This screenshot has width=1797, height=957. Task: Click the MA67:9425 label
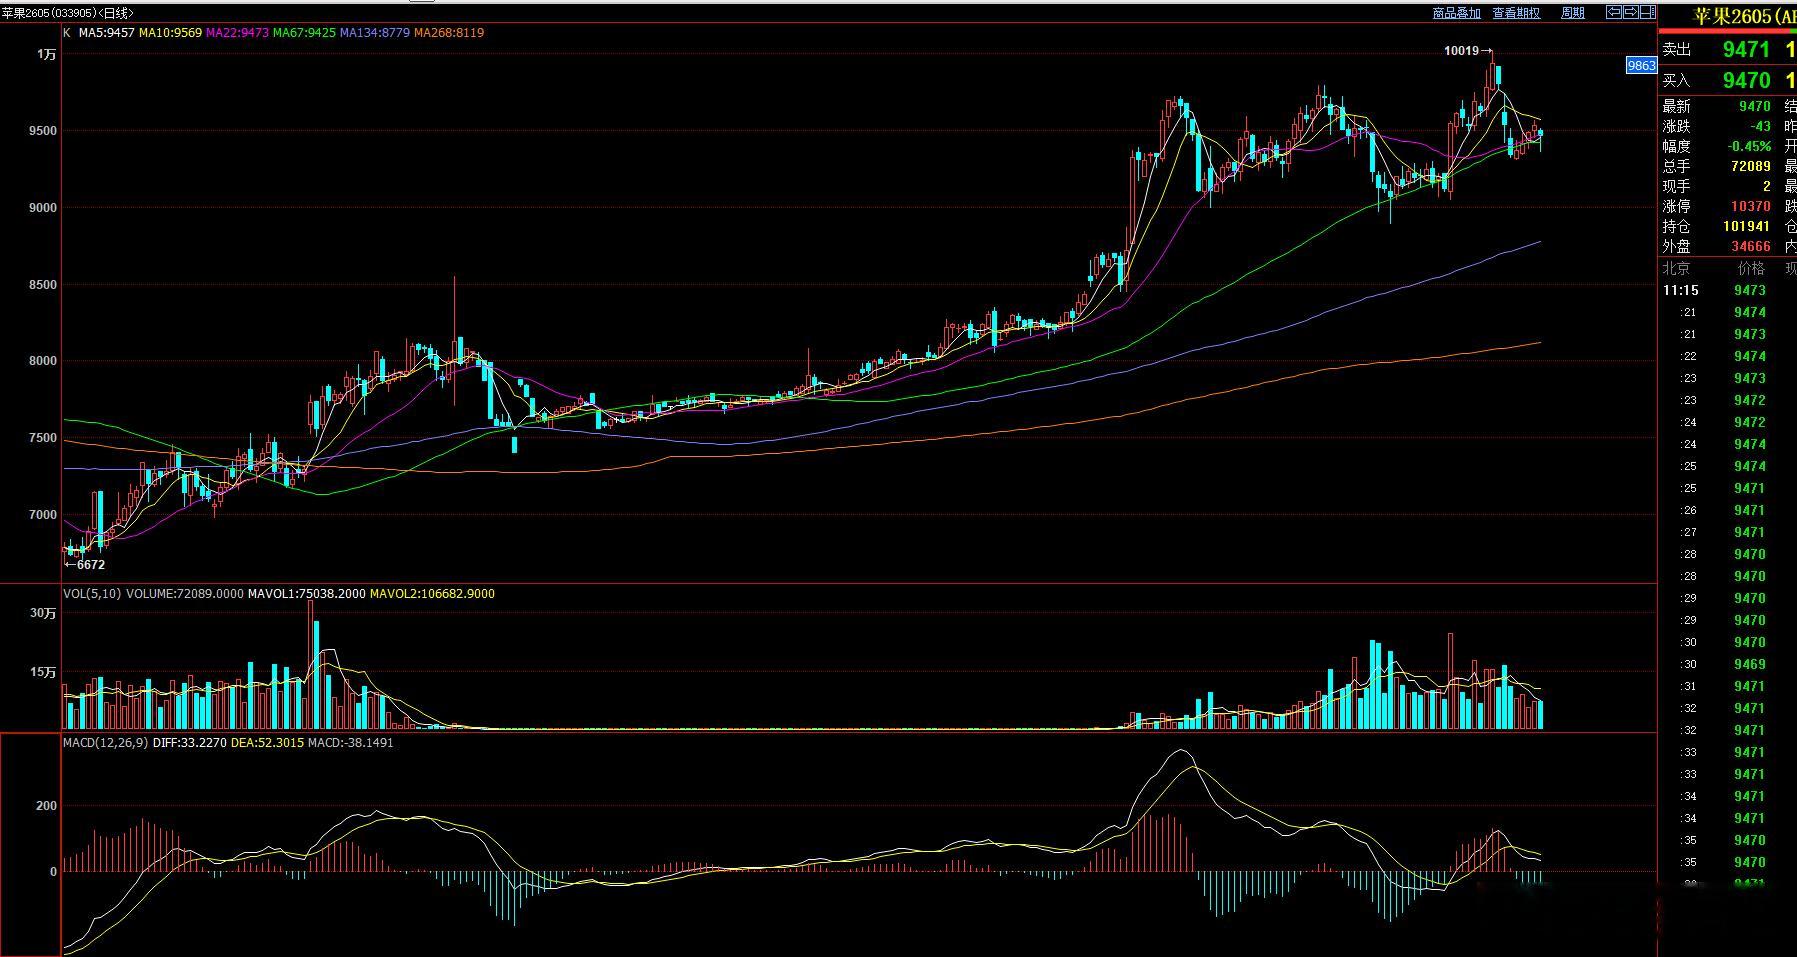(x=305, y=33)
